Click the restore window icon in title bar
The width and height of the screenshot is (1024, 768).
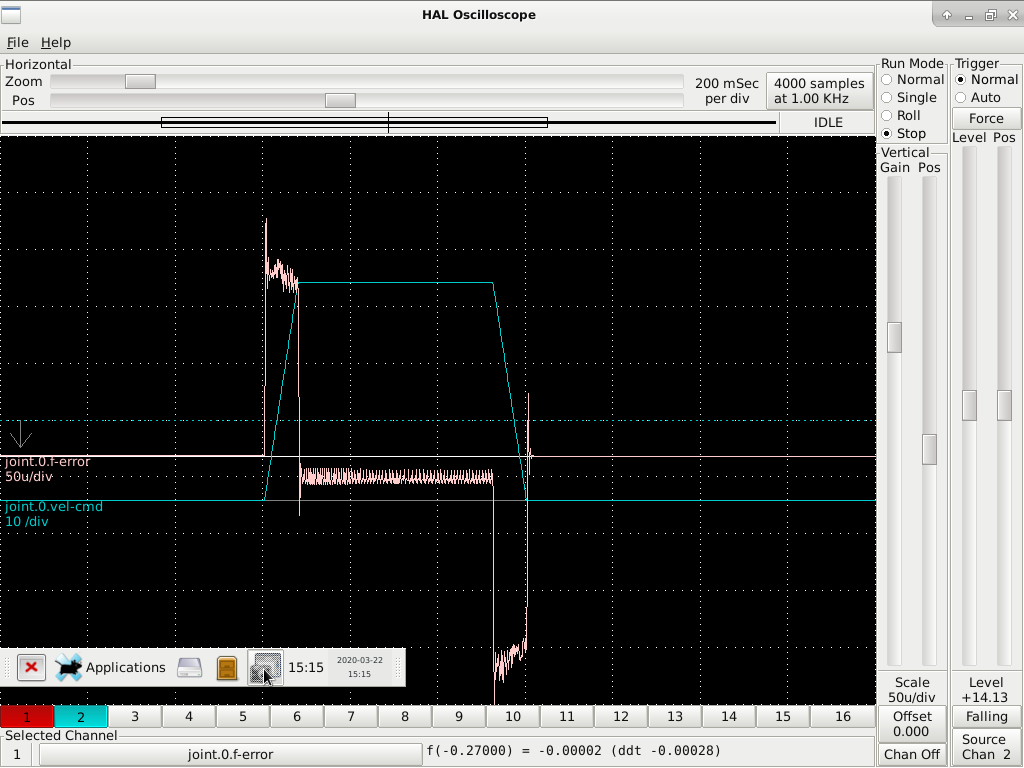coord(990,15)
